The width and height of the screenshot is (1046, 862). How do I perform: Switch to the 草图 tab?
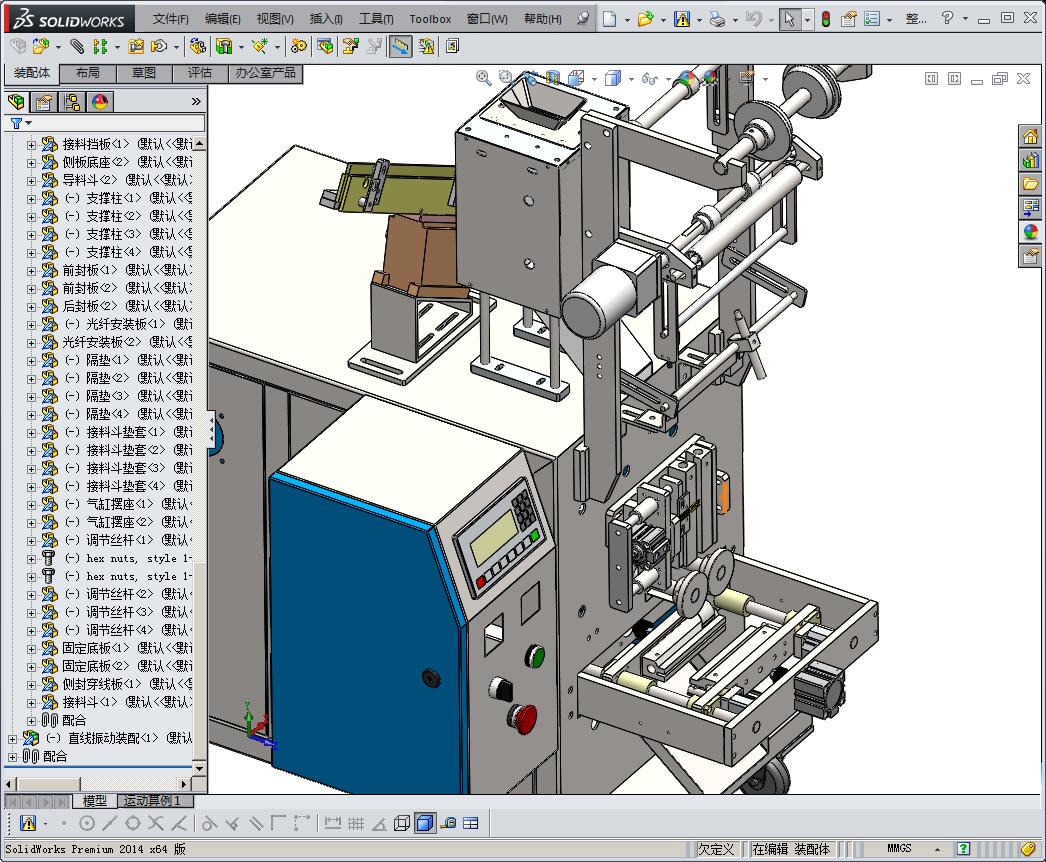pyautogui.click(x=143, y=73)
